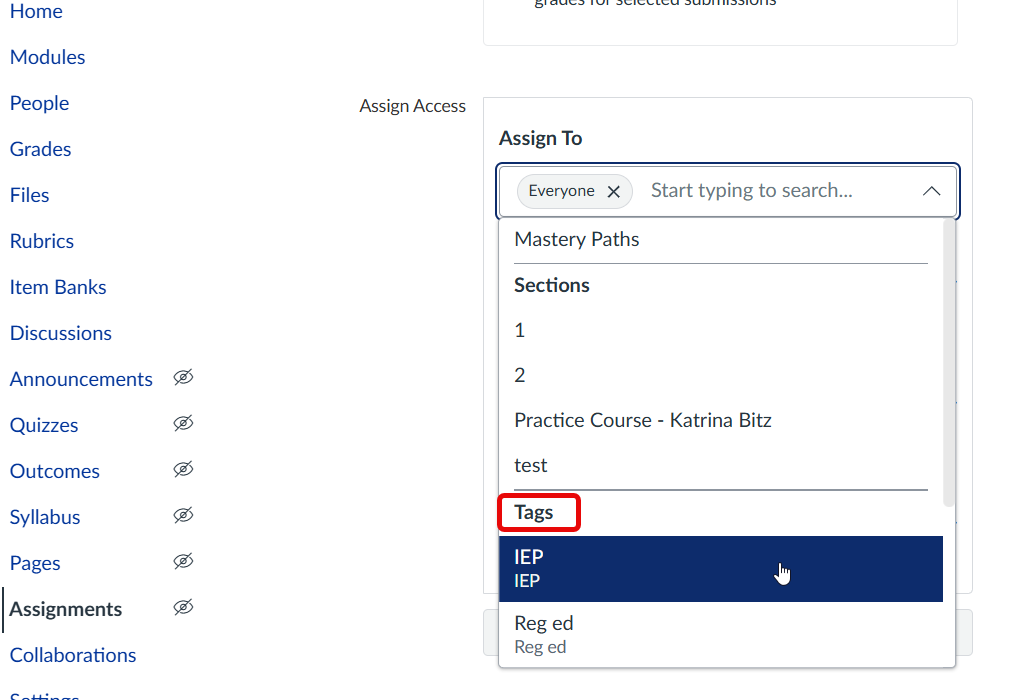Go to Collaborations

coord(72,655)
